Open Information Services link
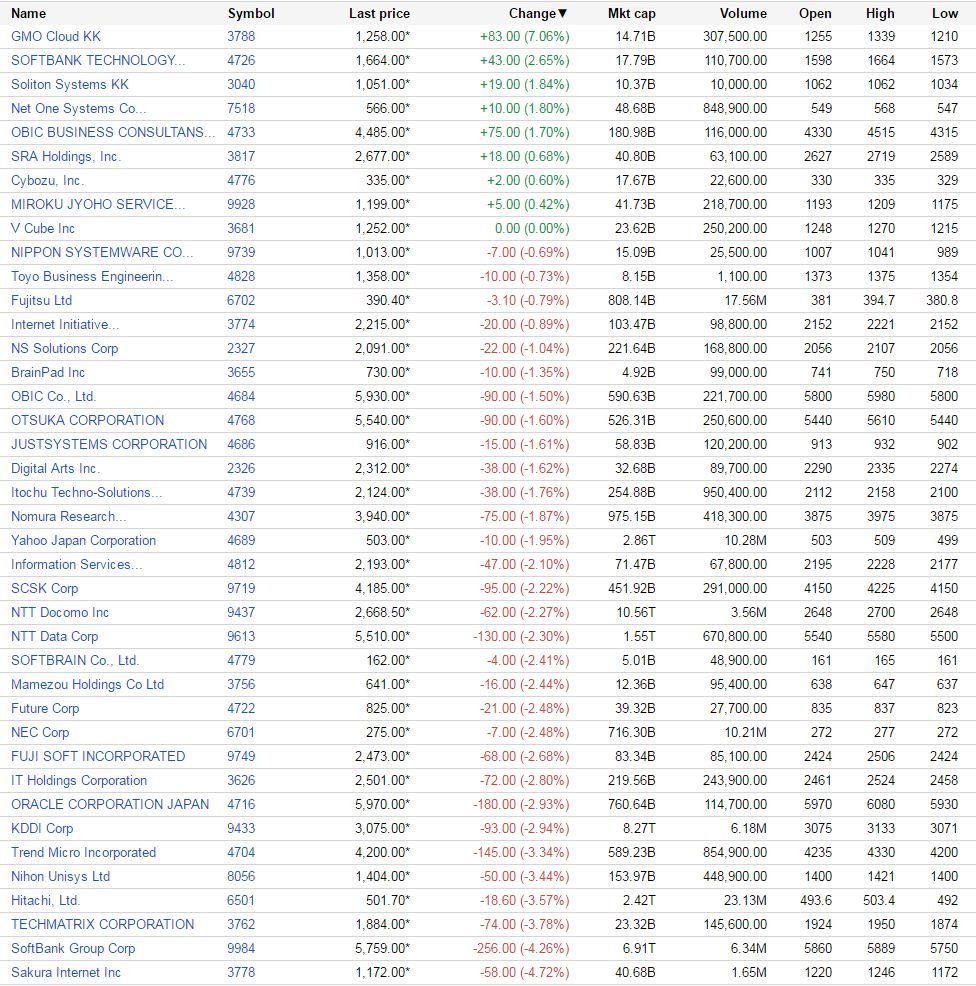This screenshot has height=986, width=976. 77,565
